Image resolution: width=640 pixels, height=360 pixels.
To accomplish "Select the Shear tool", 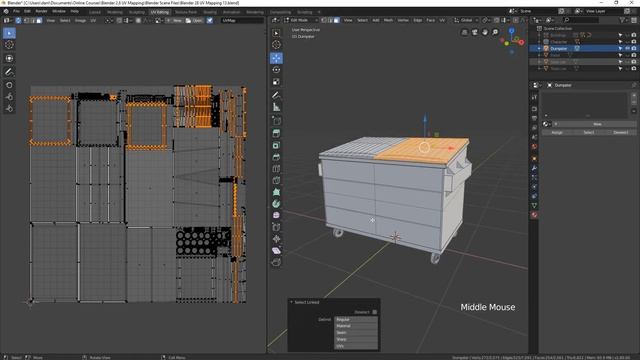I will pyautogui.click(x=276, y=251).
